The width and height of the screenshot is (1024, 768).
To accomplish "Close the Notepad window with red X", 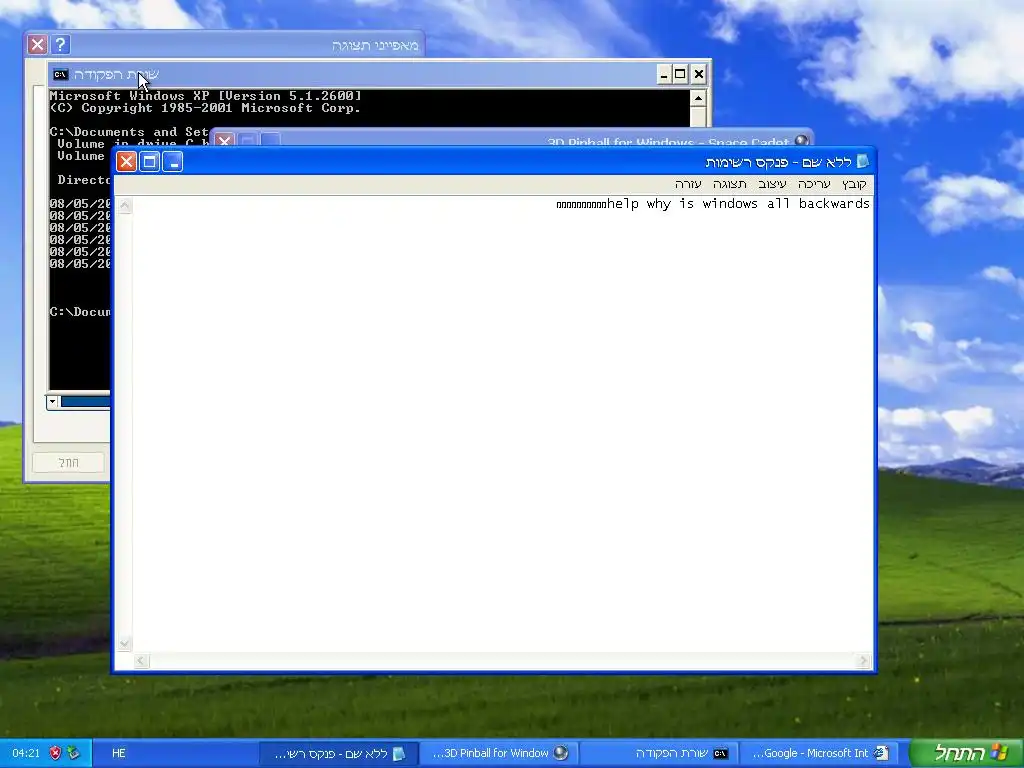I will point(127,161).
